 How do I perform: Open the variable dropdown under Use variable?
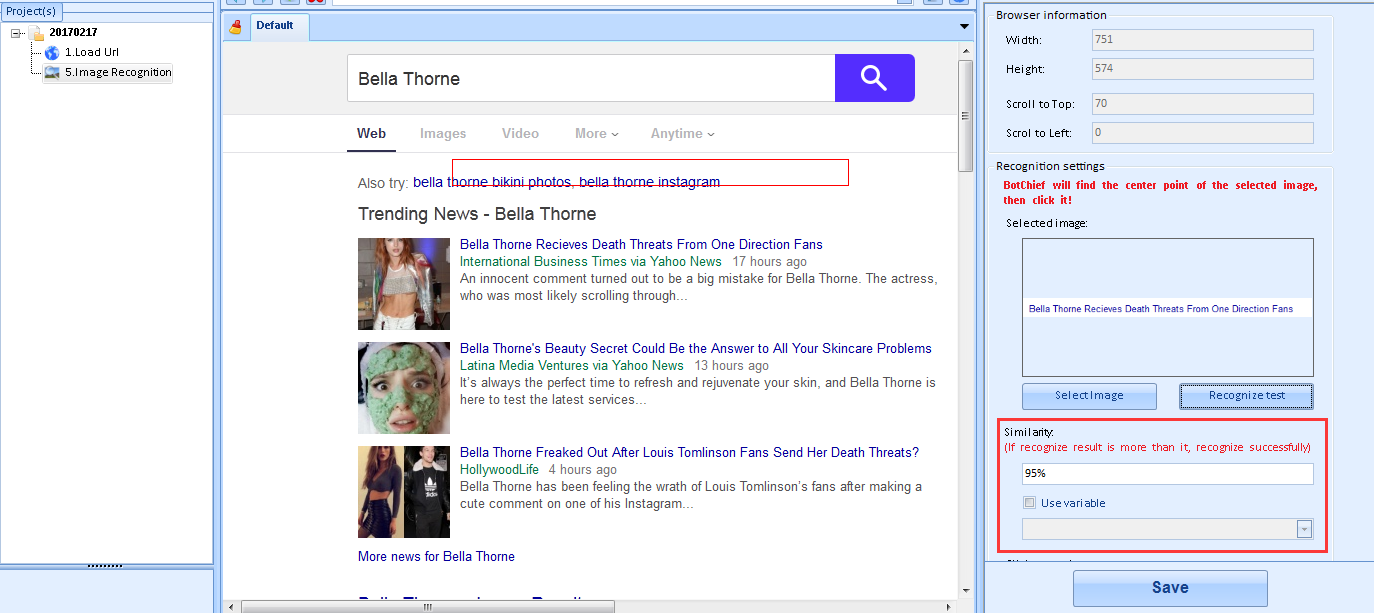[x=1303, y=530]
